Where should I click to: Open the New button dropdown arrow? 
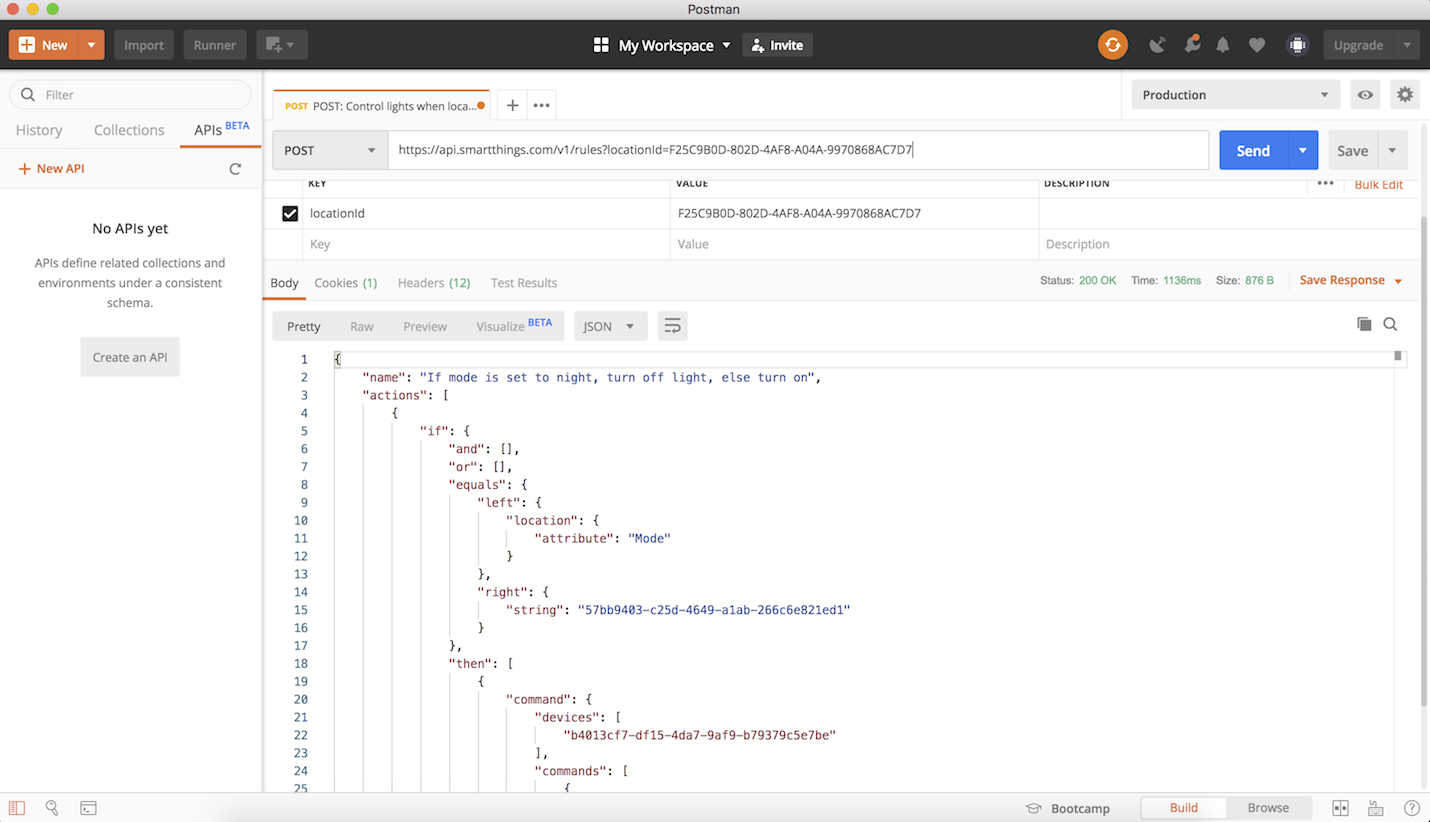(91, 45)
